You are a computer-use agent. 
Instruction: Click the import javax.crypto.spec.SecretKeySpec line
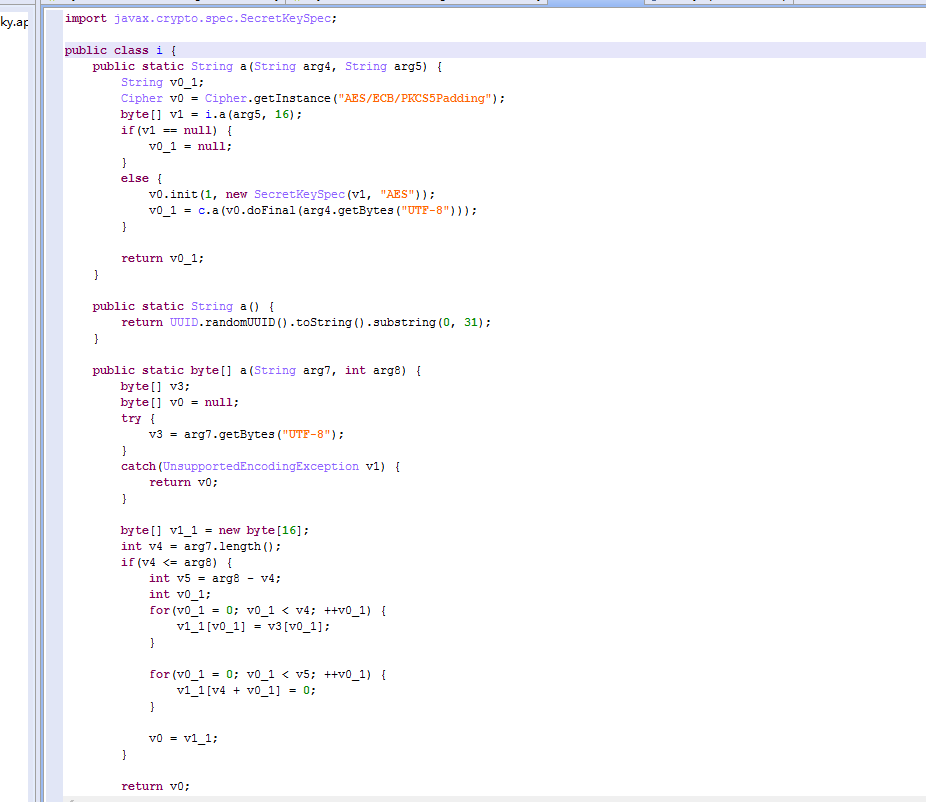[201, 18]
